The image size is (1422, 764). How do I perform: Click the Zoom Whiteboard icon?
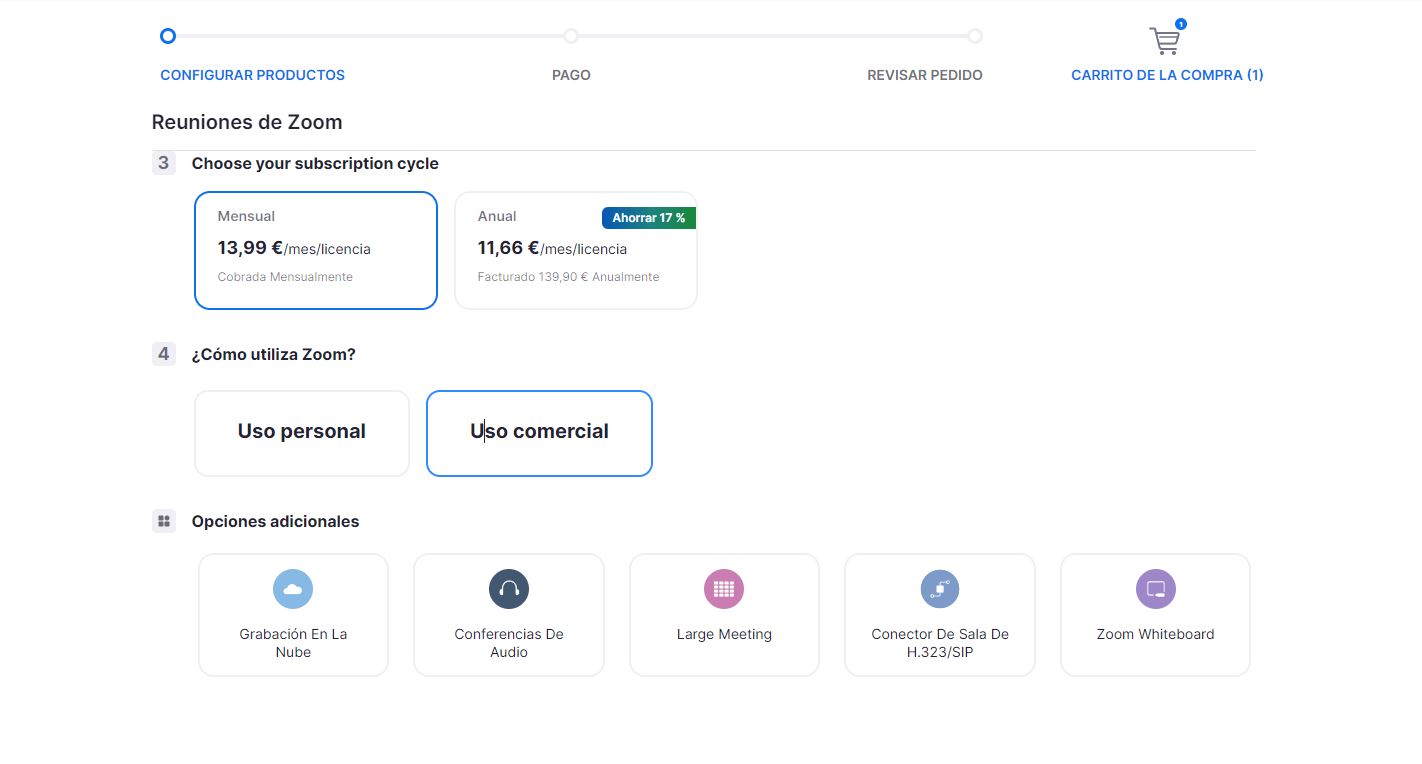click(x=1156, y=589)
